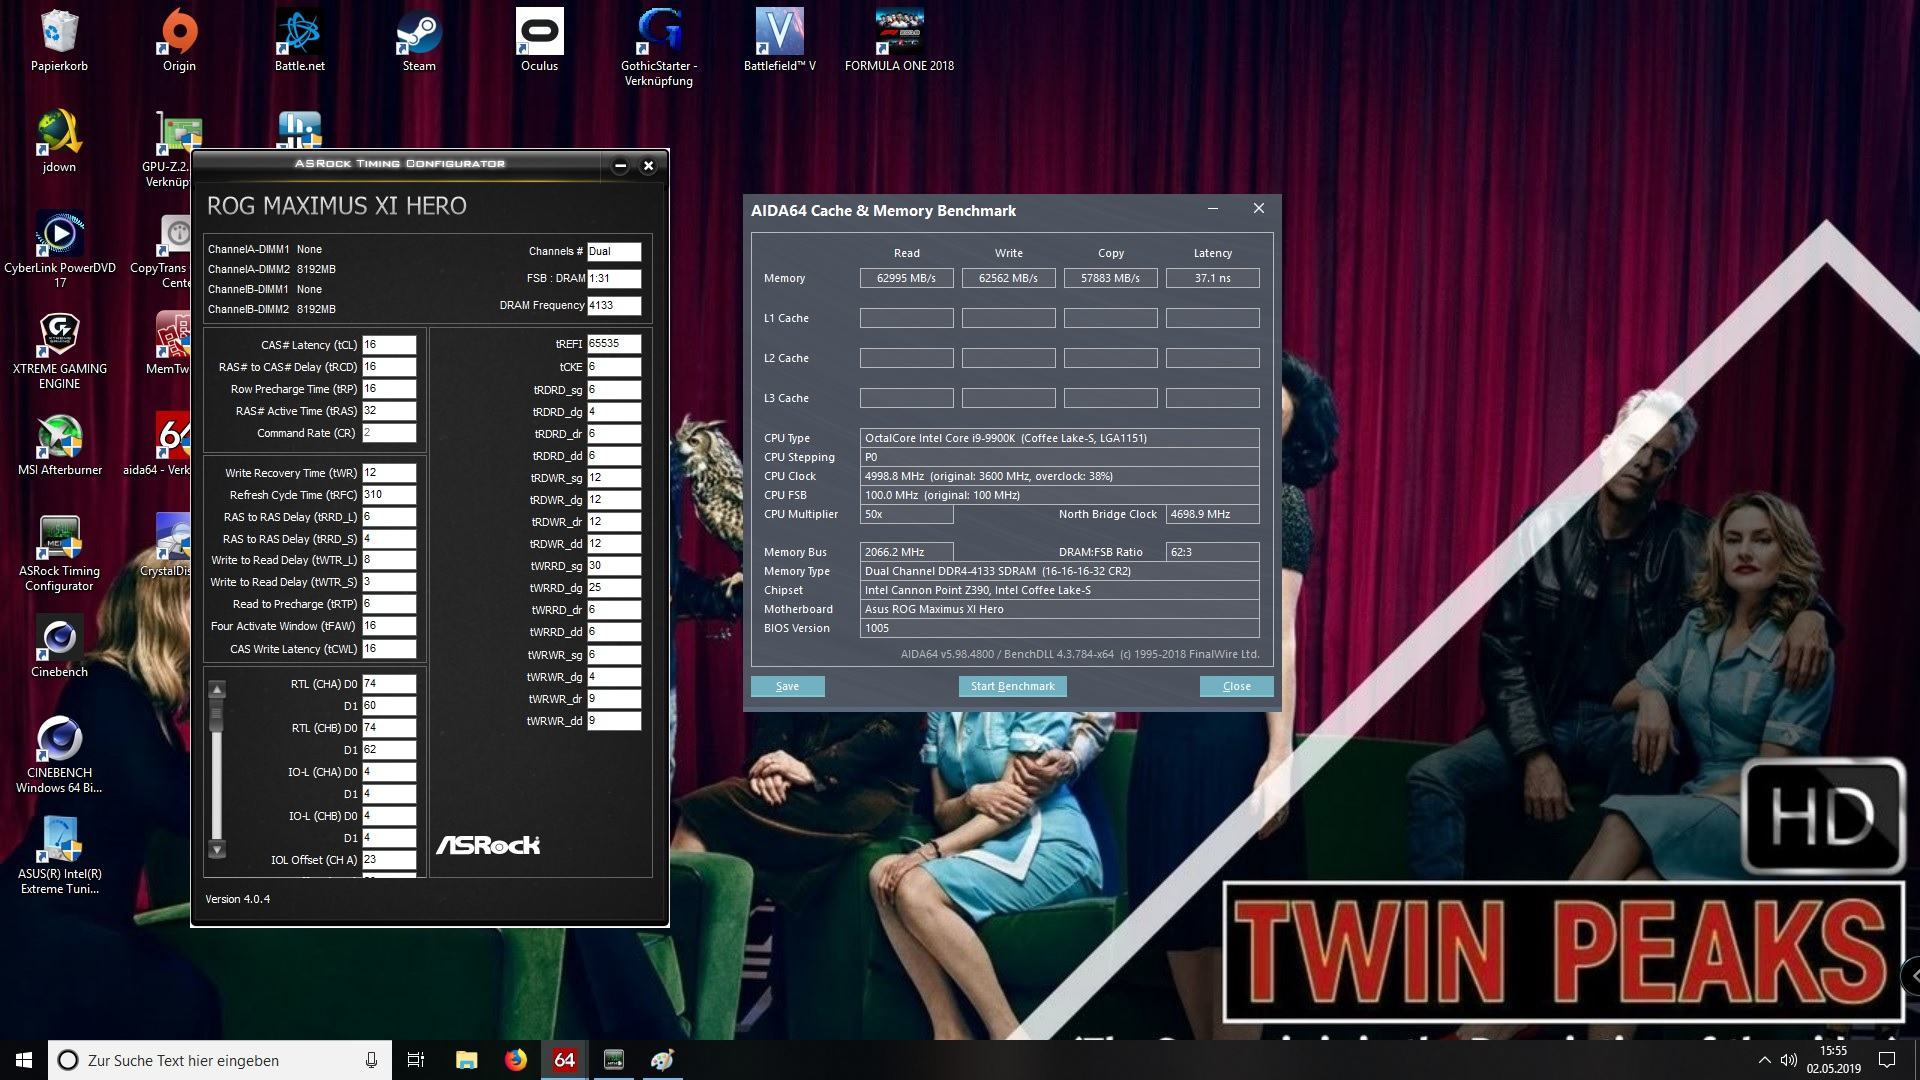Click the FSB : DRAM ratio field
The width and height of the screenshot is (1920, 1080).
[614, 279]
